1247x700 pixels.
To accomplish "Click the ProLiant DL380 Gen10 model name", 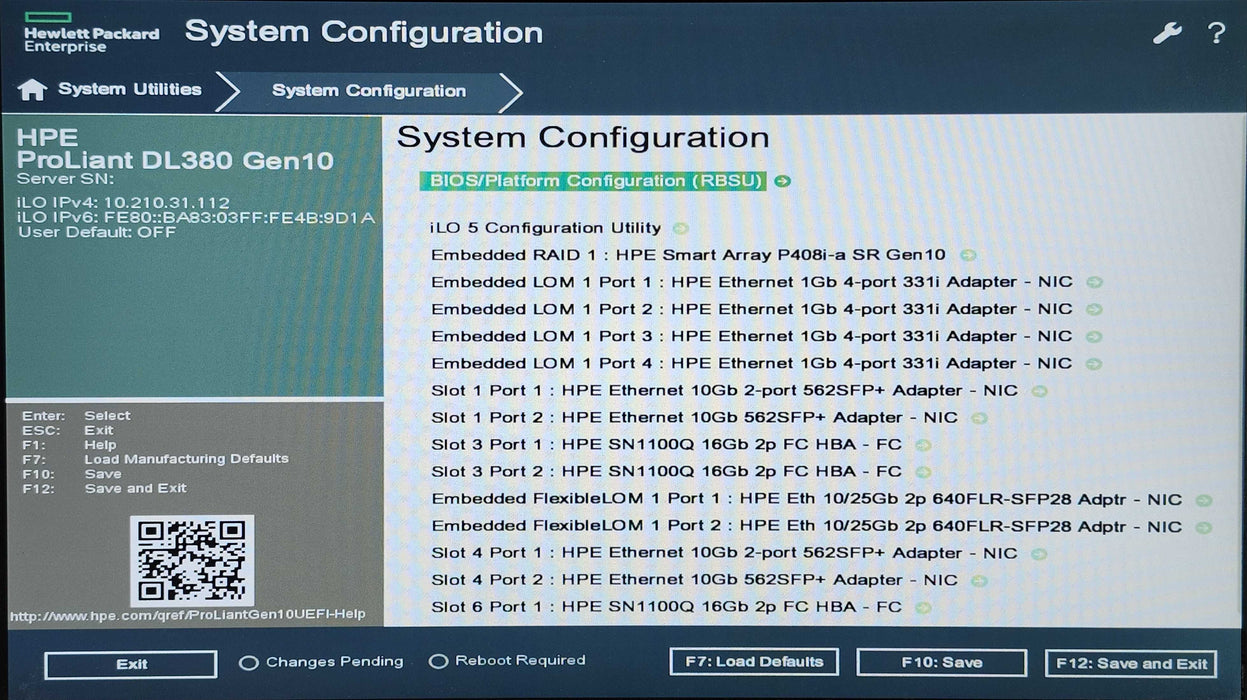I will click(175, 161).
